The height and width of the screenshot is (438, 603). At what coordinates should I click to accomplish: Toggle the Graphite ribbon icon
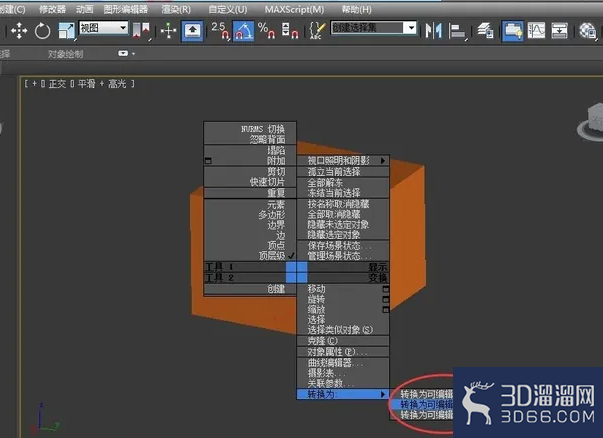pyautogui.click(x=513, y=31)
